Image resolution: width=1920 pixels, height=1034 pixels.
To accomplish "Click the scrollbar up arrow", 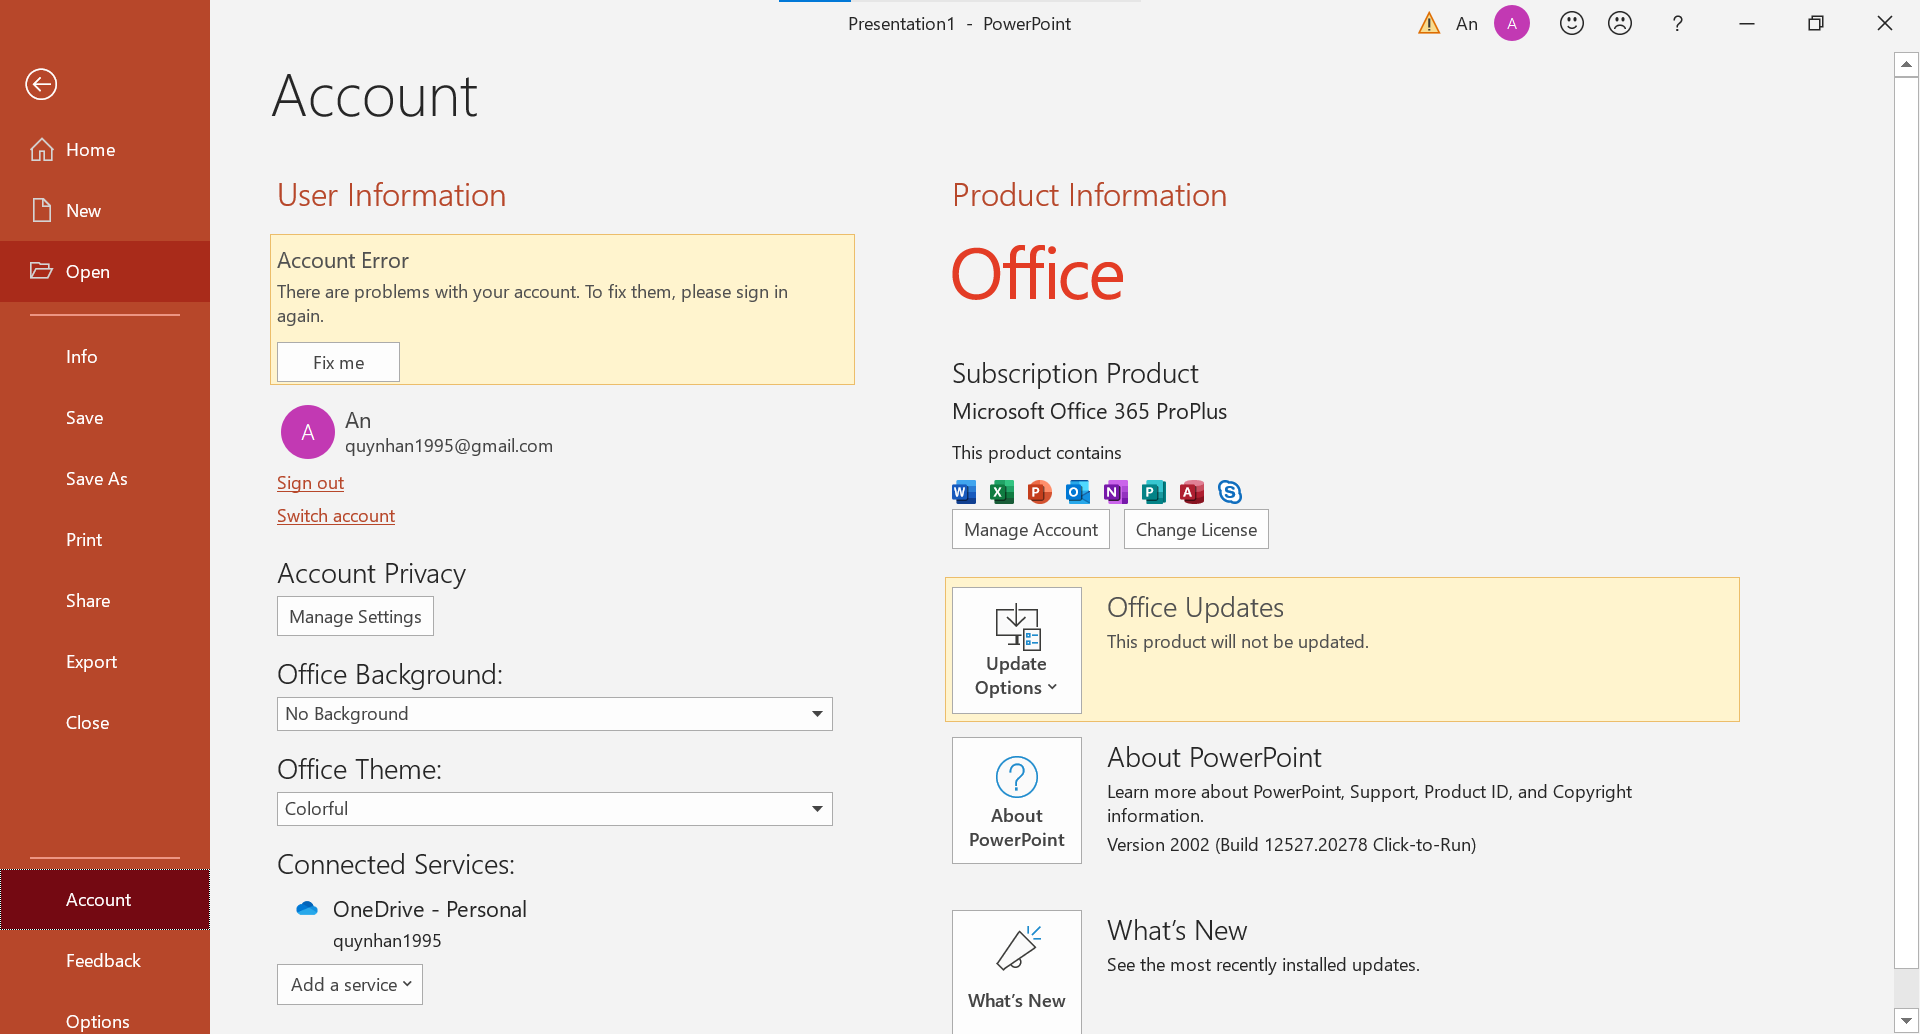I will (1906, 64).
